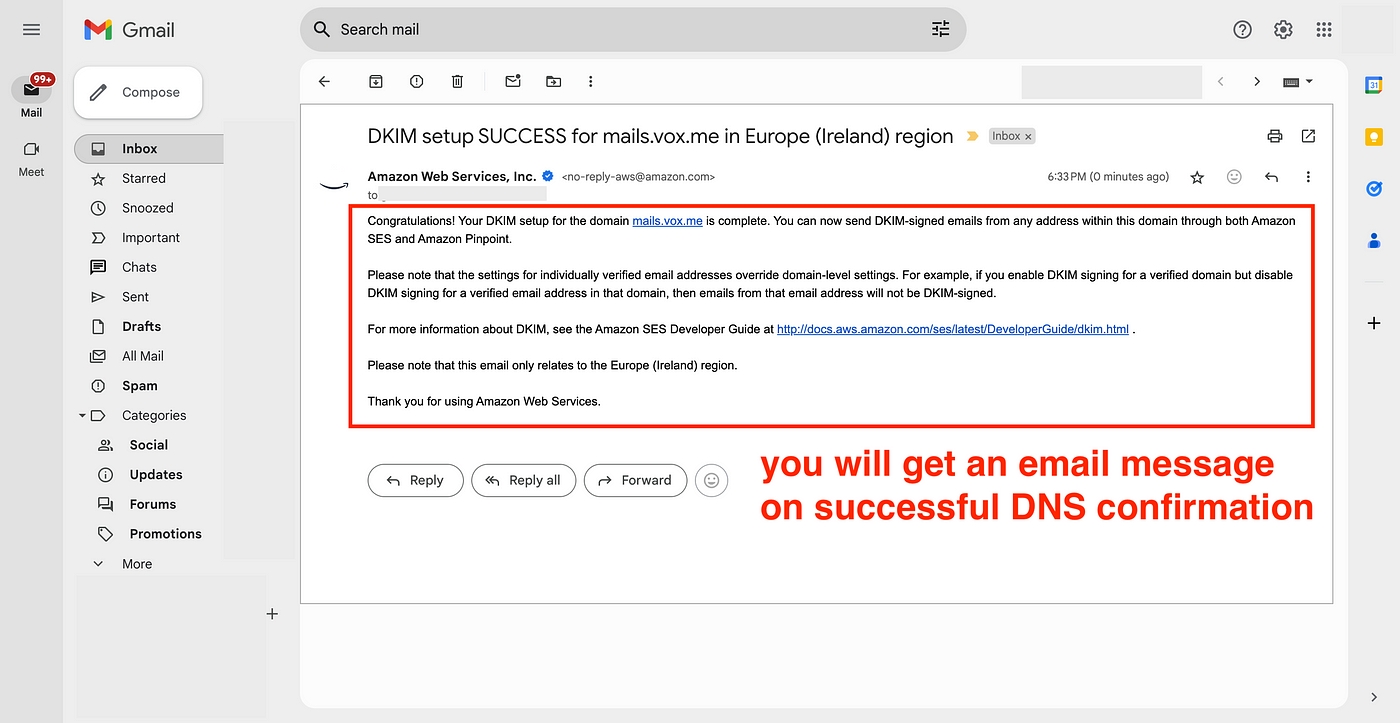Click the sender name Amazon Web Services, Inc.
The image size is (1400, 723).
[452, 176]
